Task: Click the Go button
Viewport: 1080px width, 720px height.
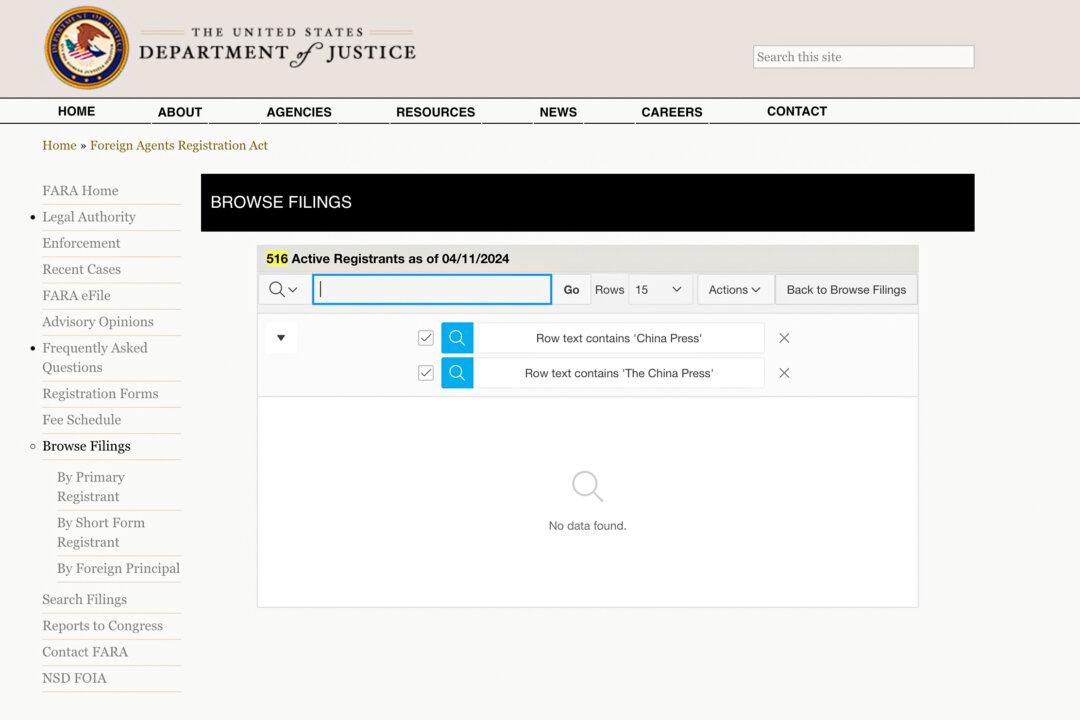Action: pos(571,289)
